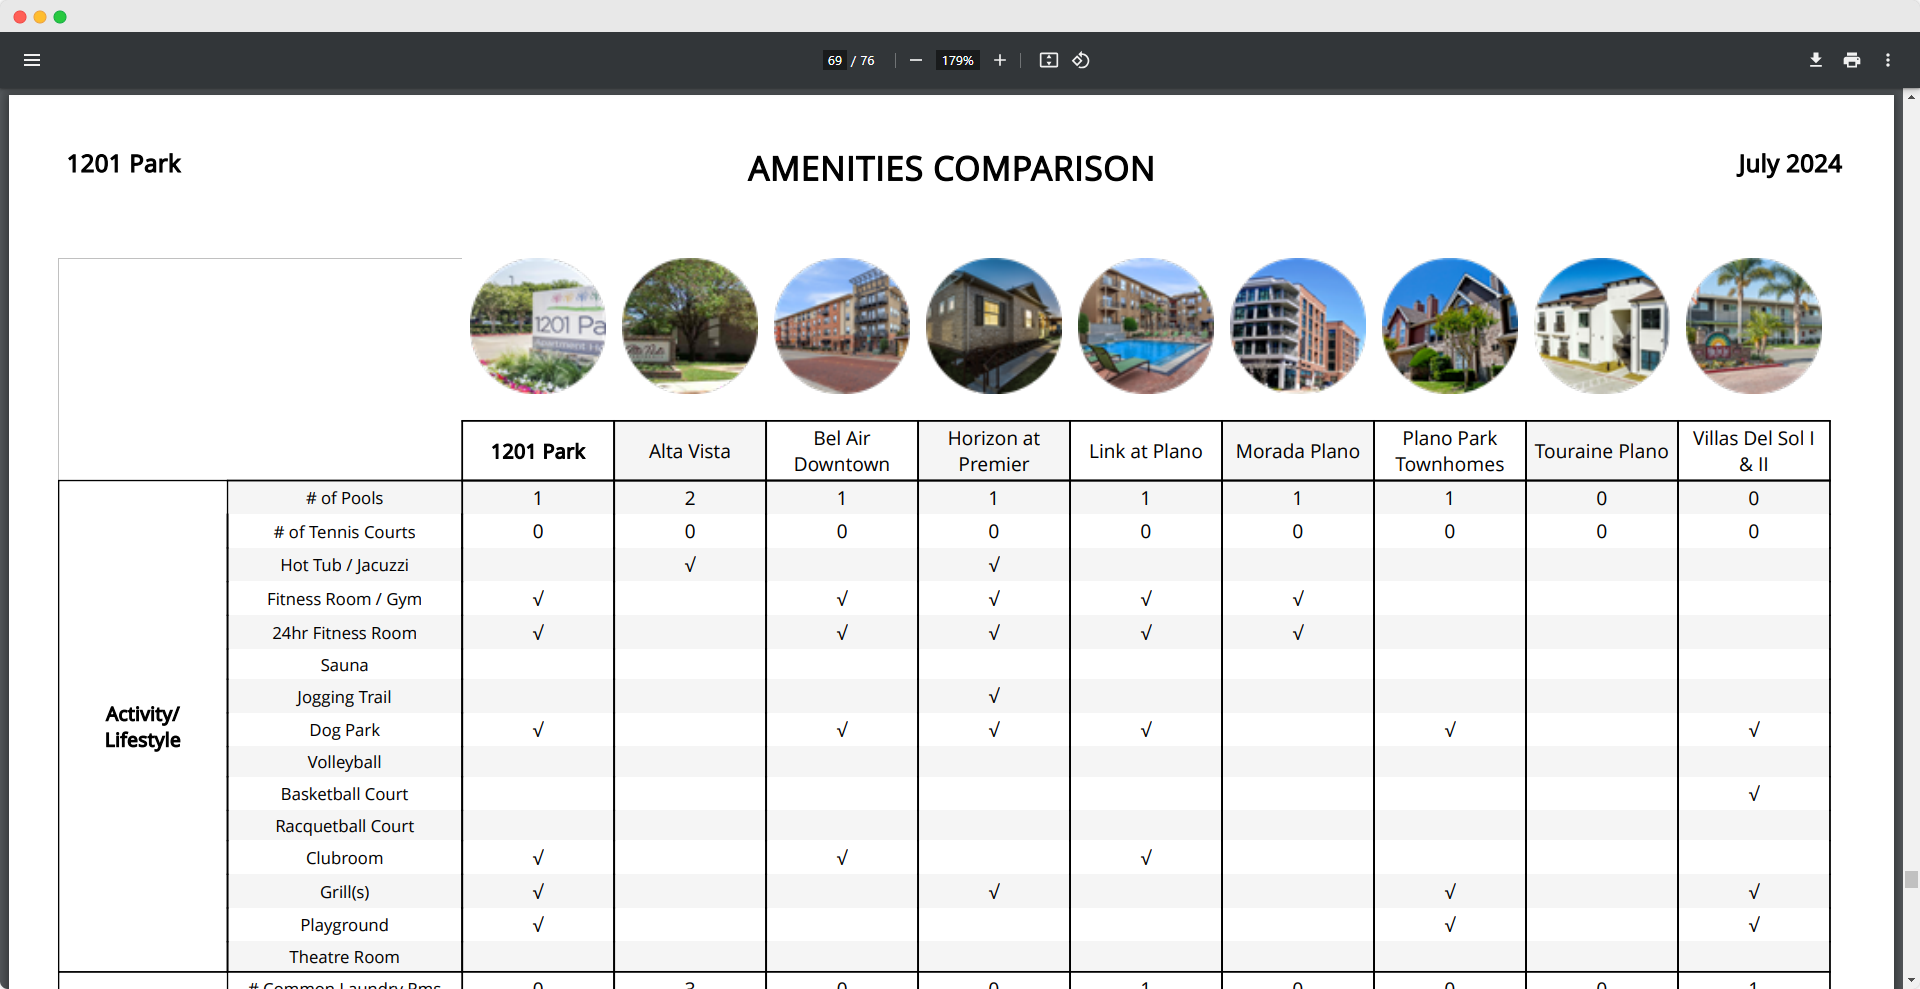Click the zoom level field showing 179%
This screenshot has height=989, width=1920.
pos(957,60)
